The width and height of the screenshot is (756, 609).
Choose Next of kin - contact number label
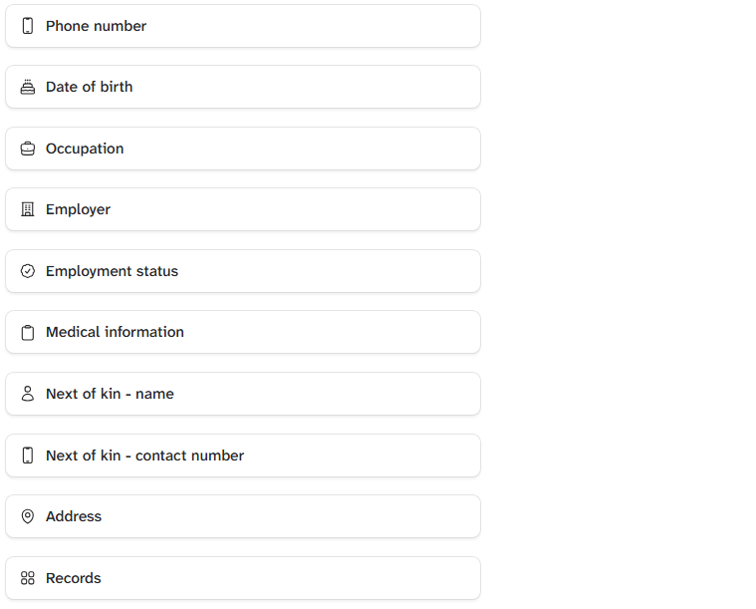pos(145,455)
